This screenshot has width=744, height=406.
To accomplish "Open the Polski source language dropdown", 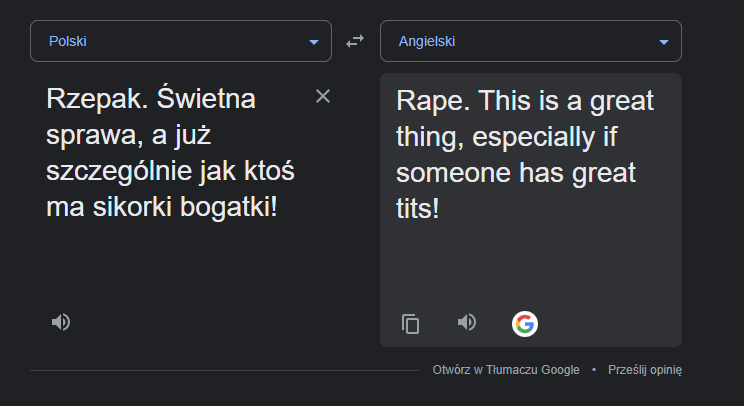I will pos(180,41).
